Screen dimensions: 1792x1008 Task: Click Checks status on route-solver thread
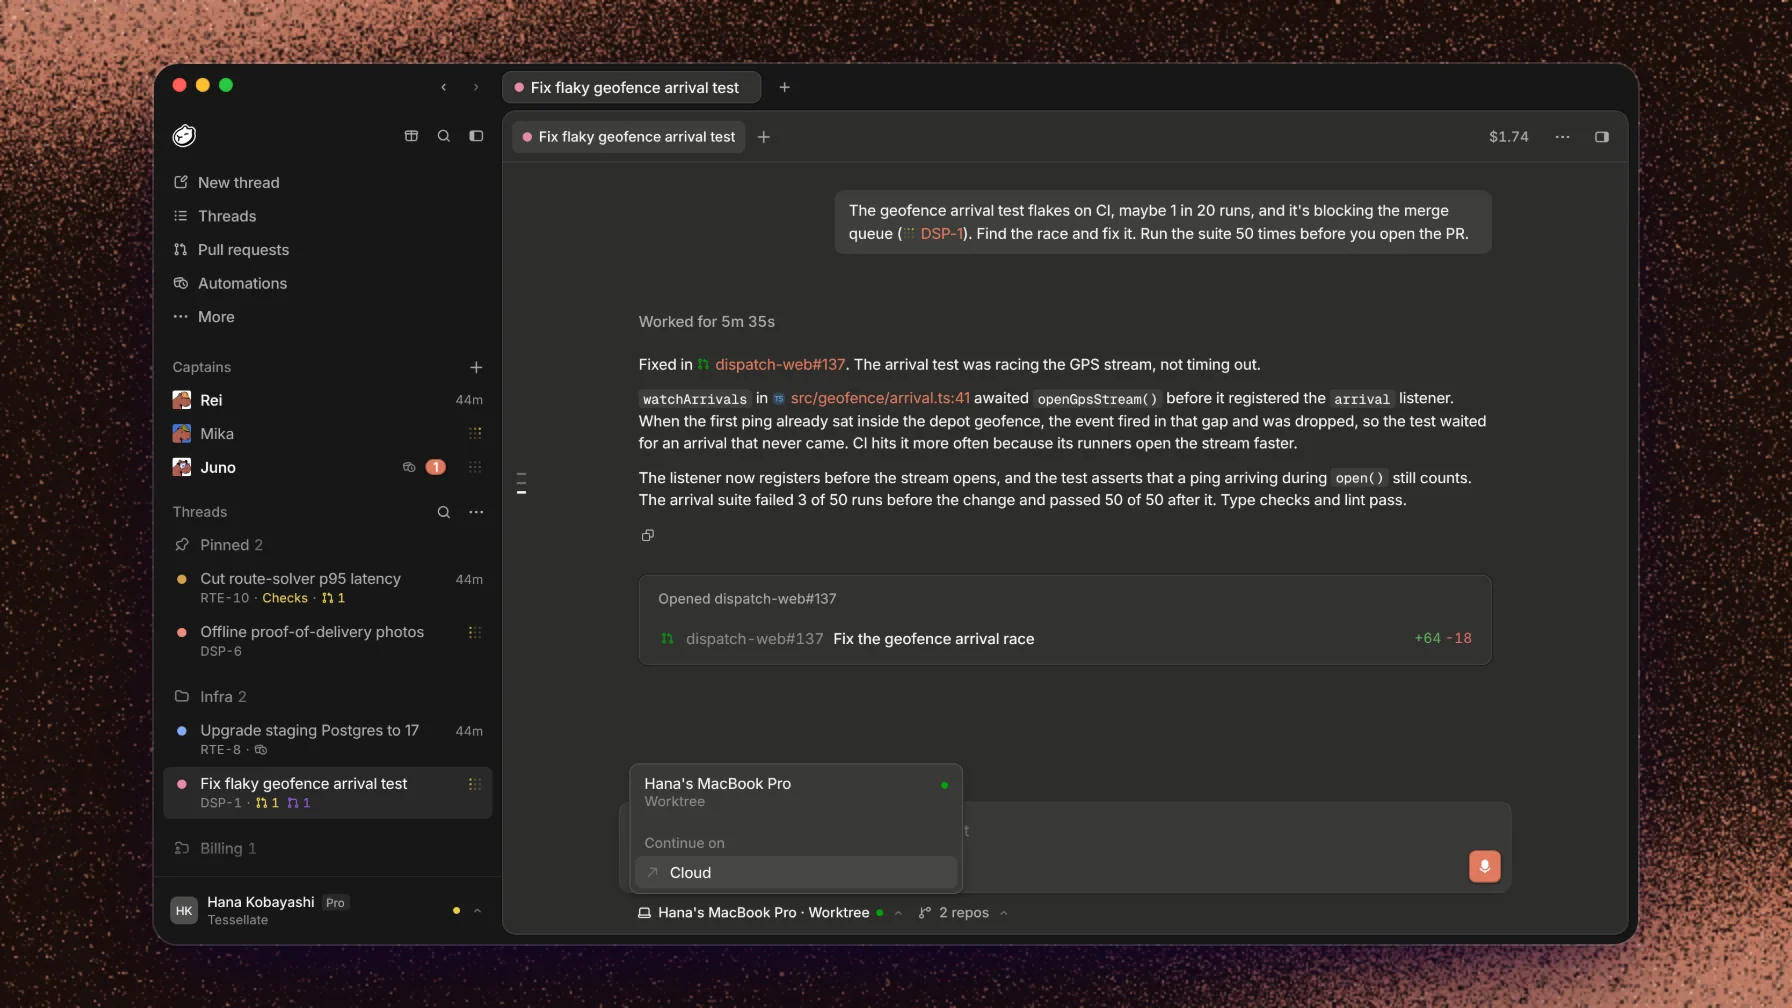click(x=285, y=598)
